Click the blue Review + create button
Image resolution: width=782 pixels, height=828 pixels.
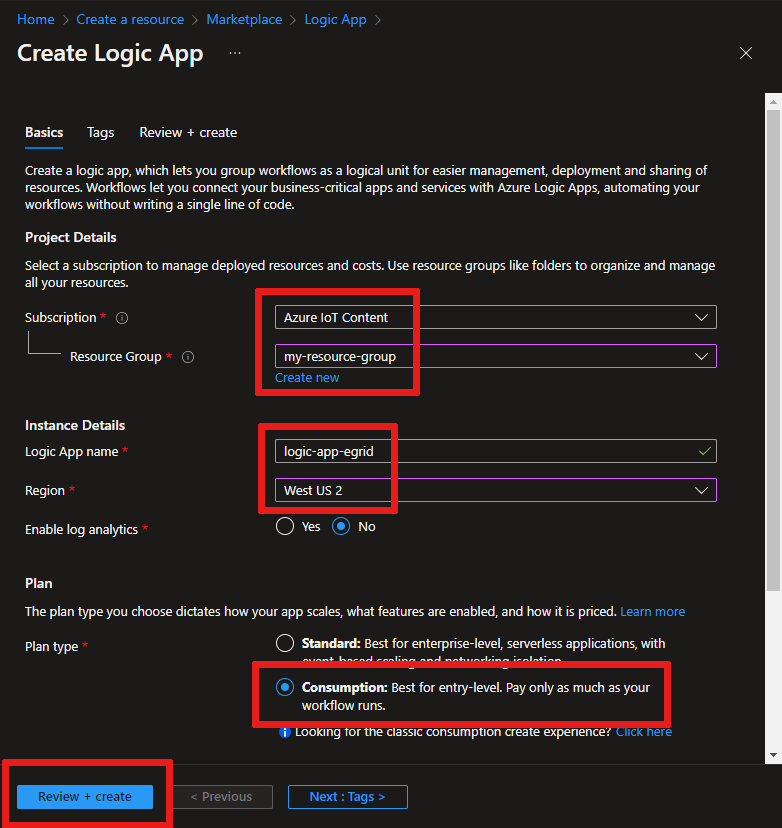pyautogui.click(x=85, y=797)
